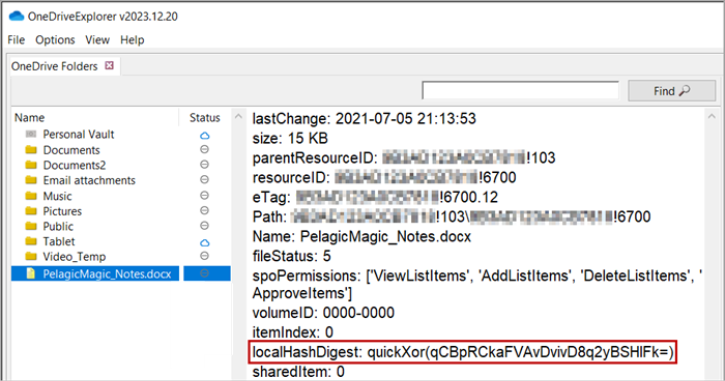Select the PelagicMagic_Notes.docx file

click(107, 274)
